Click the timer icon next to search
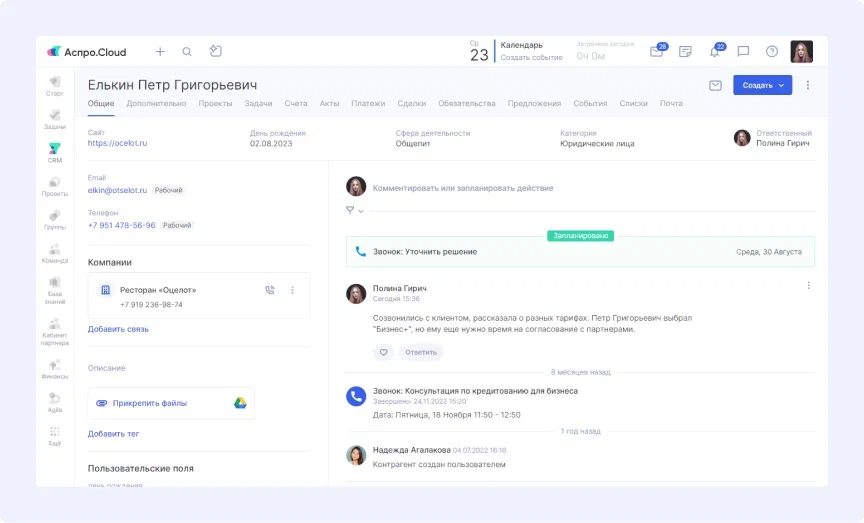This screenshot has height=523, width=864. [215, 51]
